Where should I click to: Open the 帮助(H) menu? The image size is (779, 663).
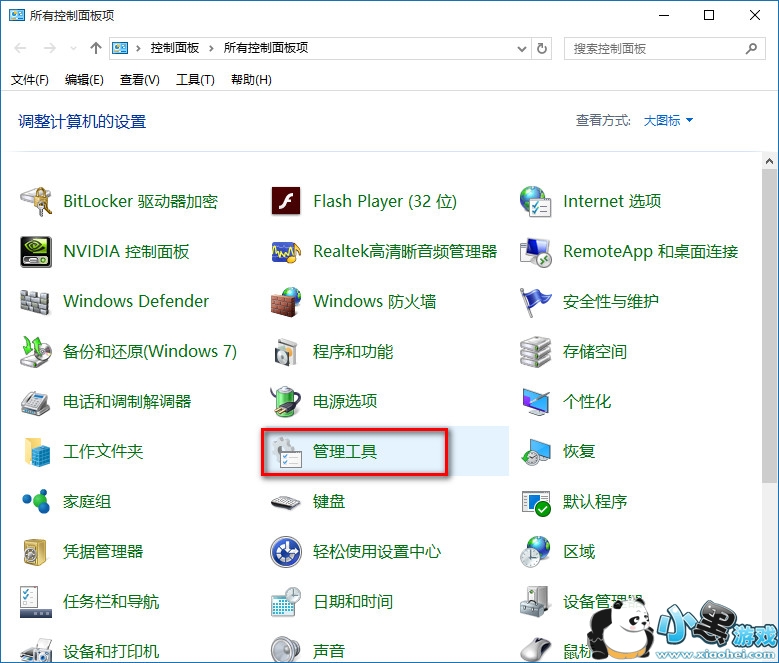pyautogui.click(x=251, y=79)
